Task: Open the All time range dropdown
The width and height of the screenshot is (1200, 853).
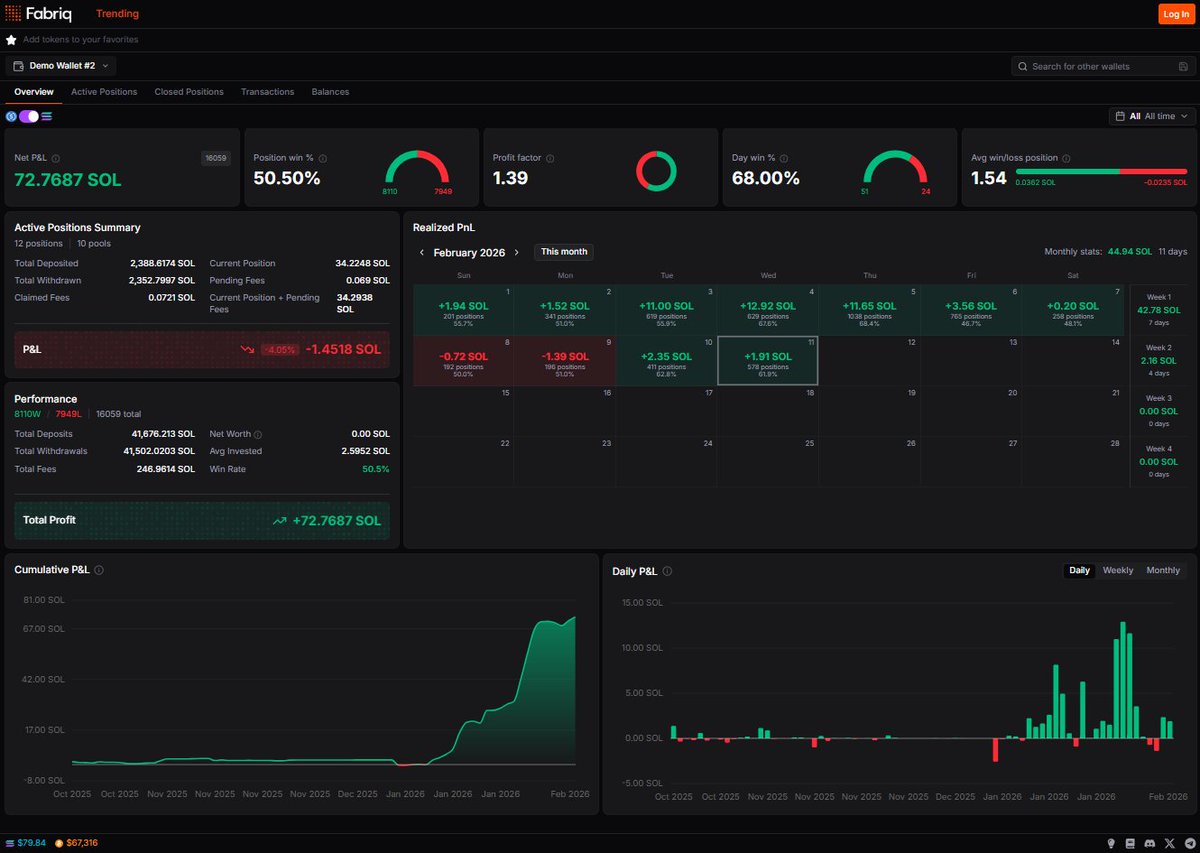Action: 1153,116
